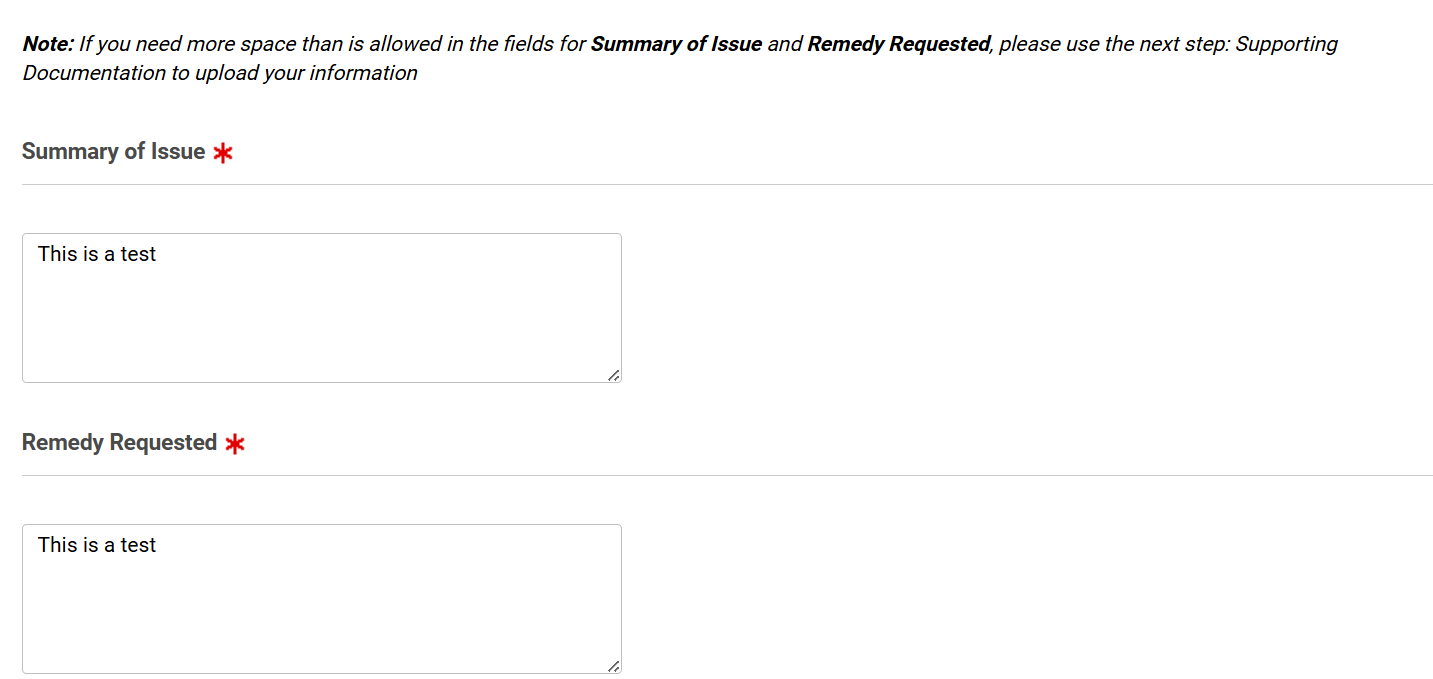Click "This is a test" in Summary box
The image size is (1433, 679).
pyautogui.click(x=97, y=255)
